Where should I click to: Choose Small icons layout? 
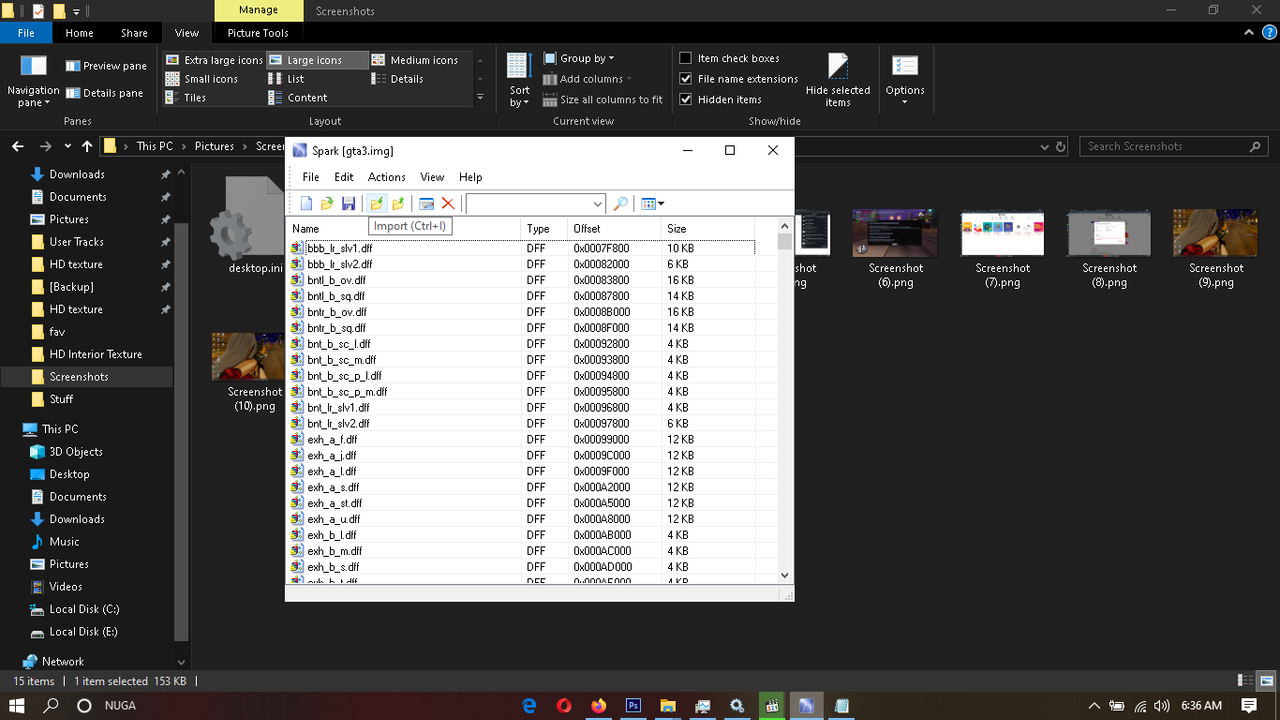tap(203, 79)
